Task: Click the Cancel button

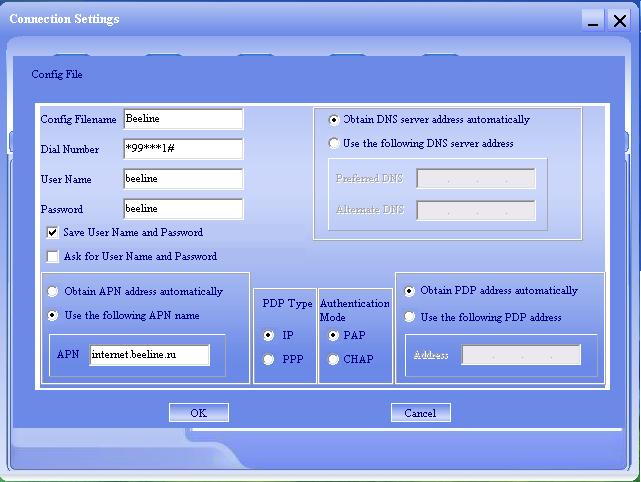Action: tap(420, 413)
